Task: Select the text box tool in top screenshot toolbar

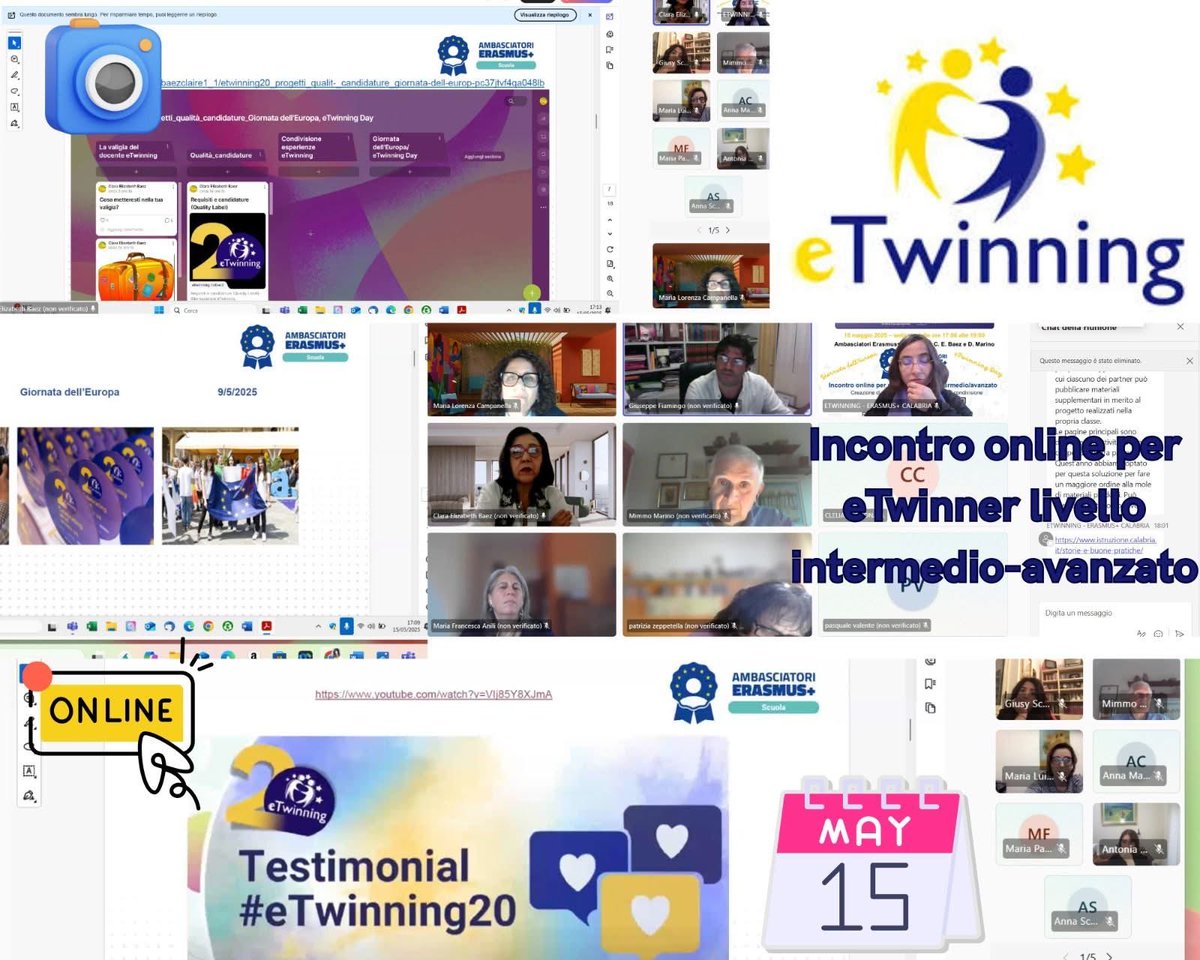Action: [14, 107]
